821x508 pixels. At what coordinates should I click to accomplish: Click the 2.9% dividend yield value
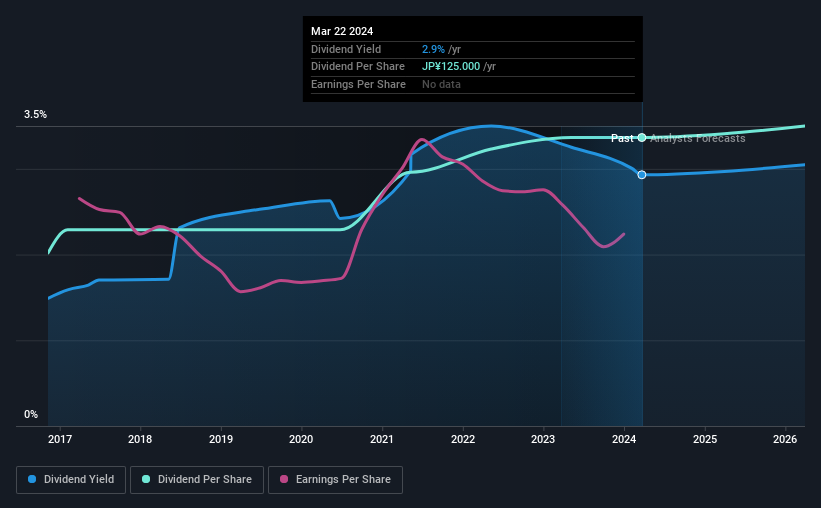point(434,49)
